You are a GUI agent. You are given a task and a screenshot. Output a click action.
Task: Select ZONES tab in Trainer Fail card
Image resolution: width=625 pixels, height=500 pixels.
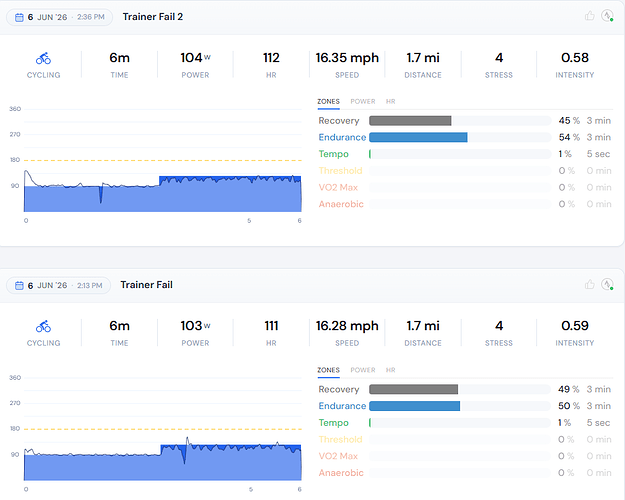(x=328, y=370)
